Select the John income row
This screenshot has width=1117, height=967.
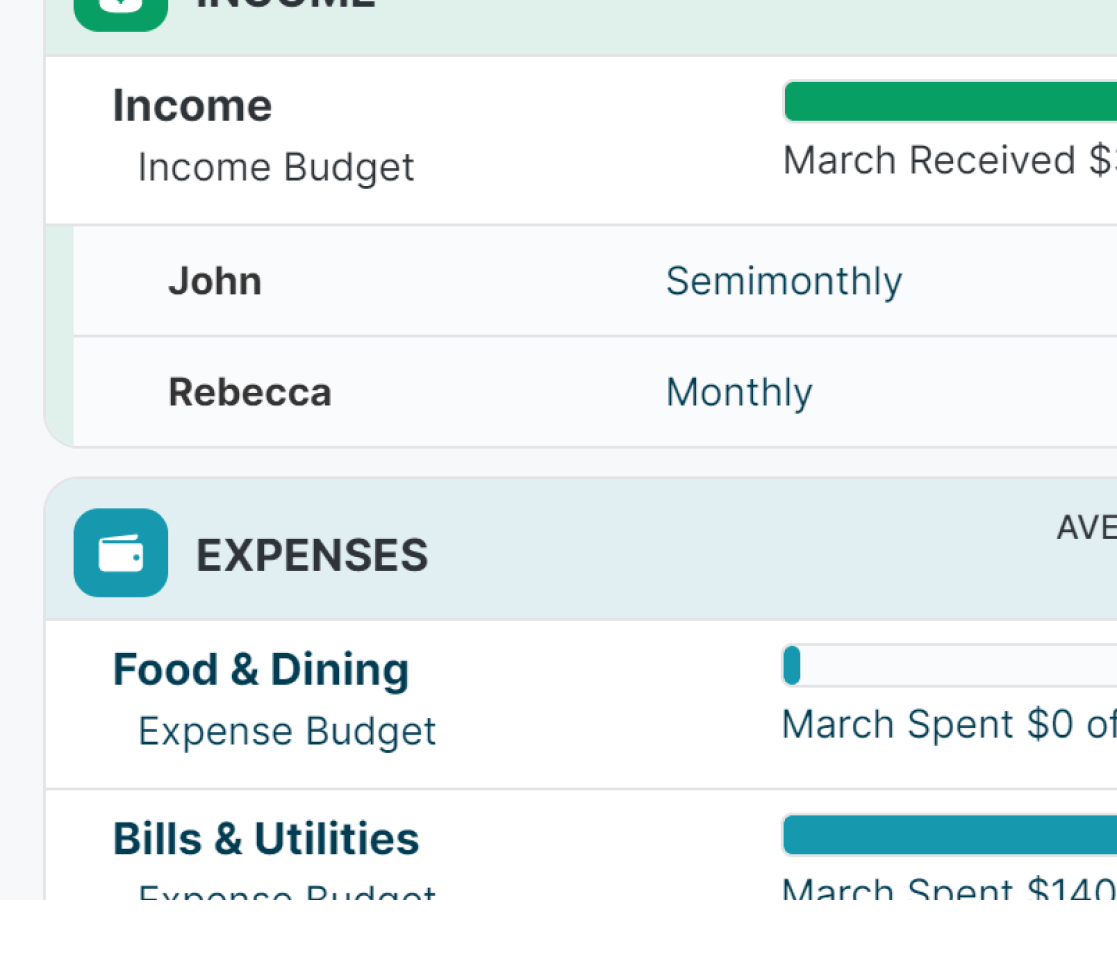coord(215,281)
